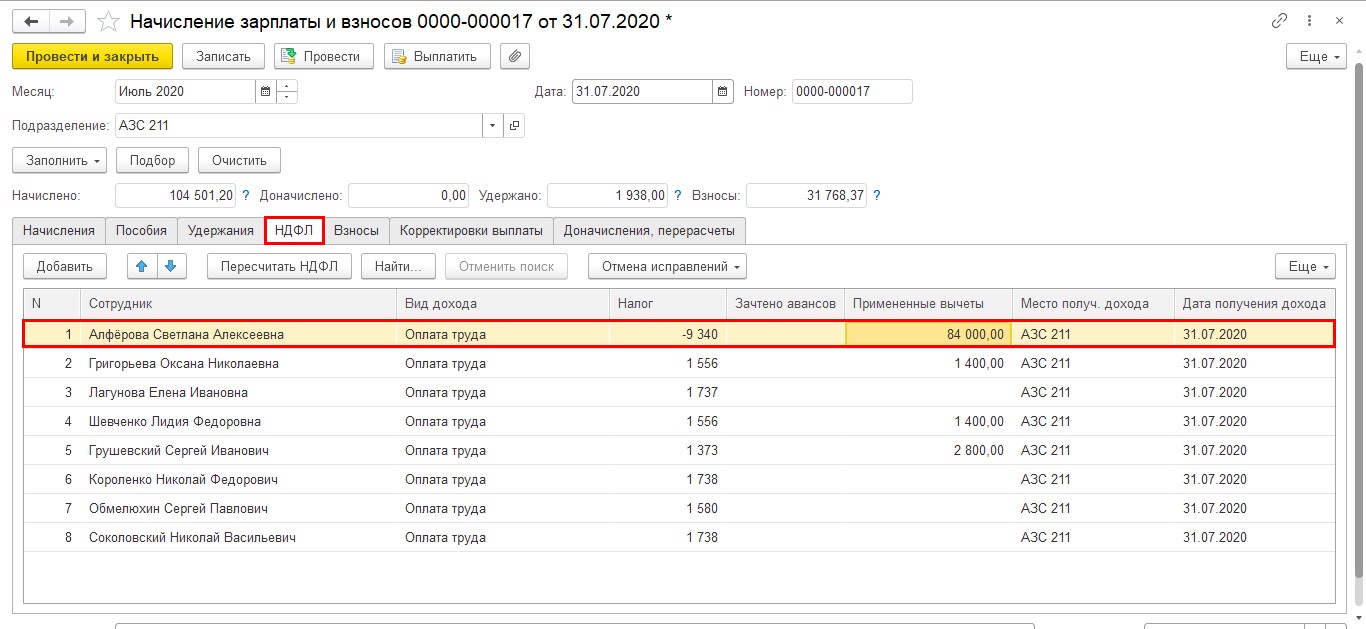Open the Подразделение item form icon
The height and width of the screenshot is (629, 1366).
[514, 126]
